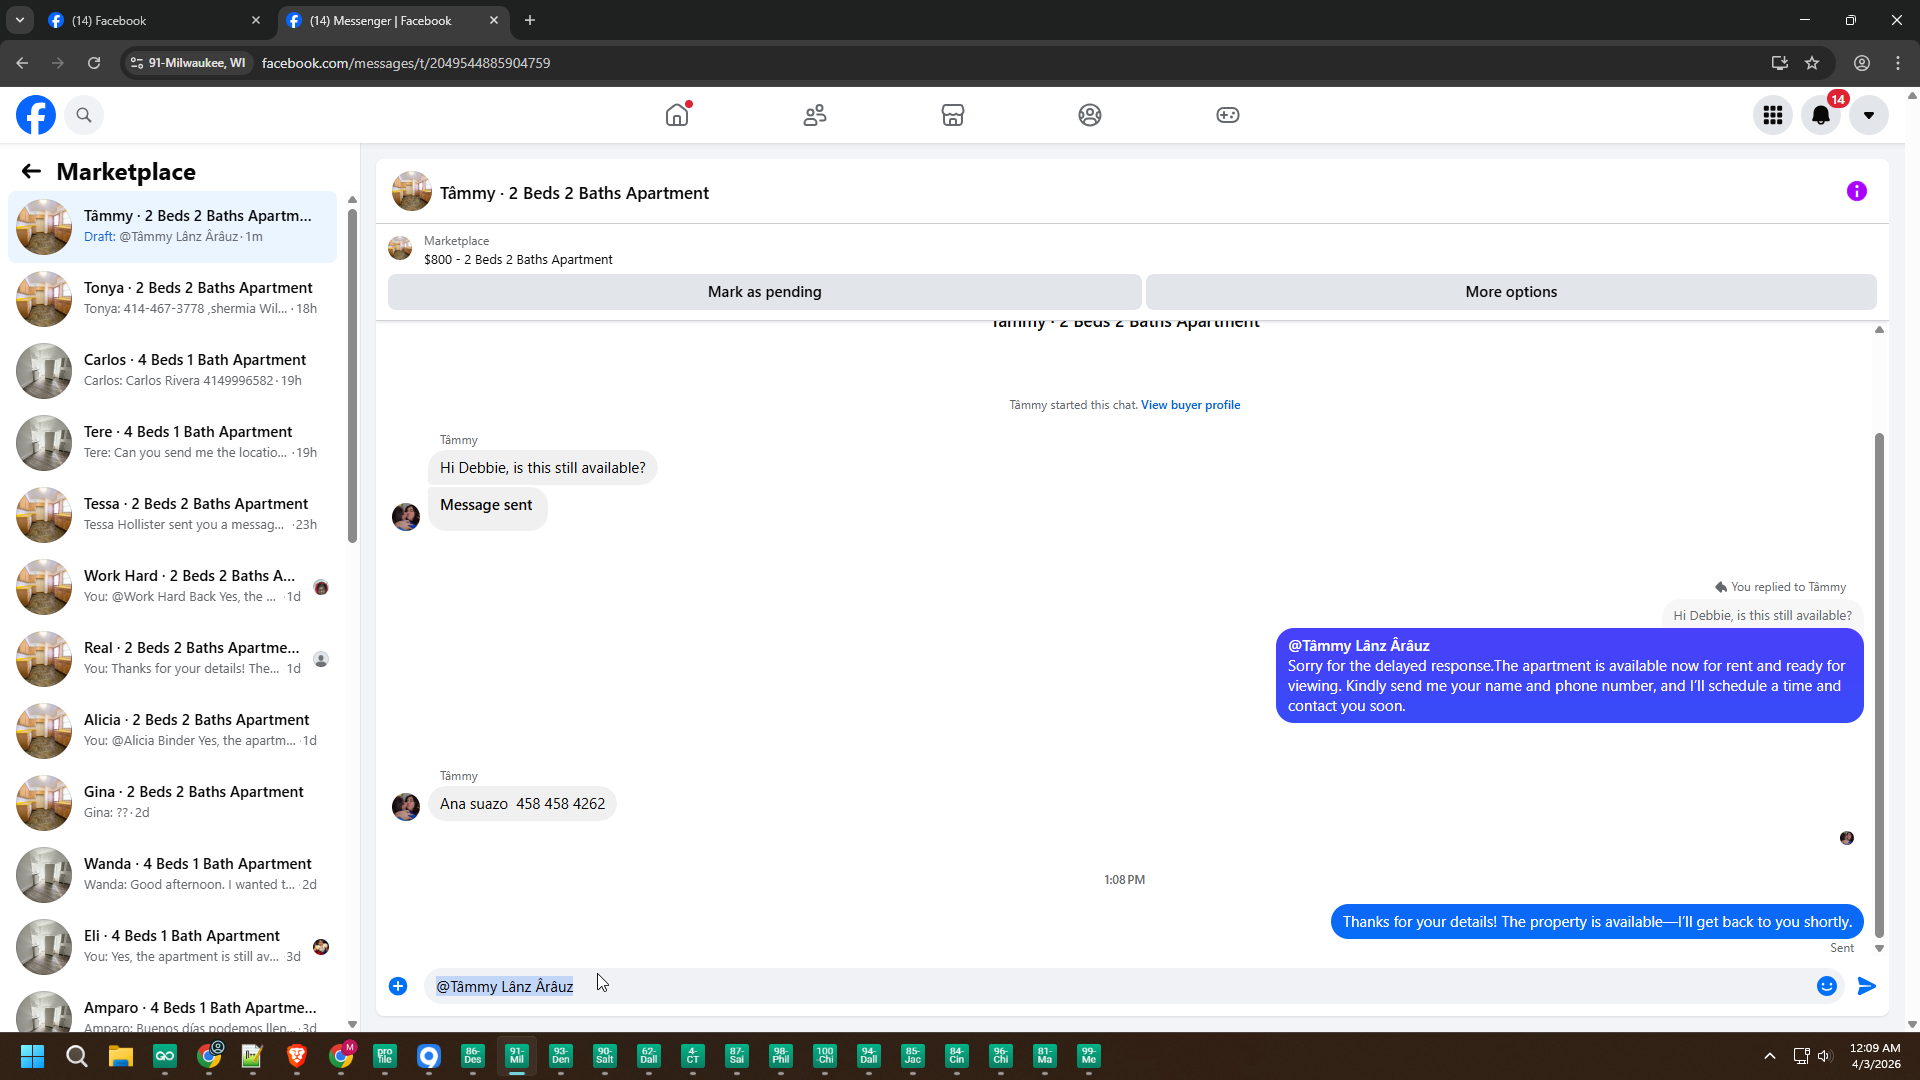Open the Eli 4 Beds 1 Bath conversation
The image size is (1920, 1080).
172,947
